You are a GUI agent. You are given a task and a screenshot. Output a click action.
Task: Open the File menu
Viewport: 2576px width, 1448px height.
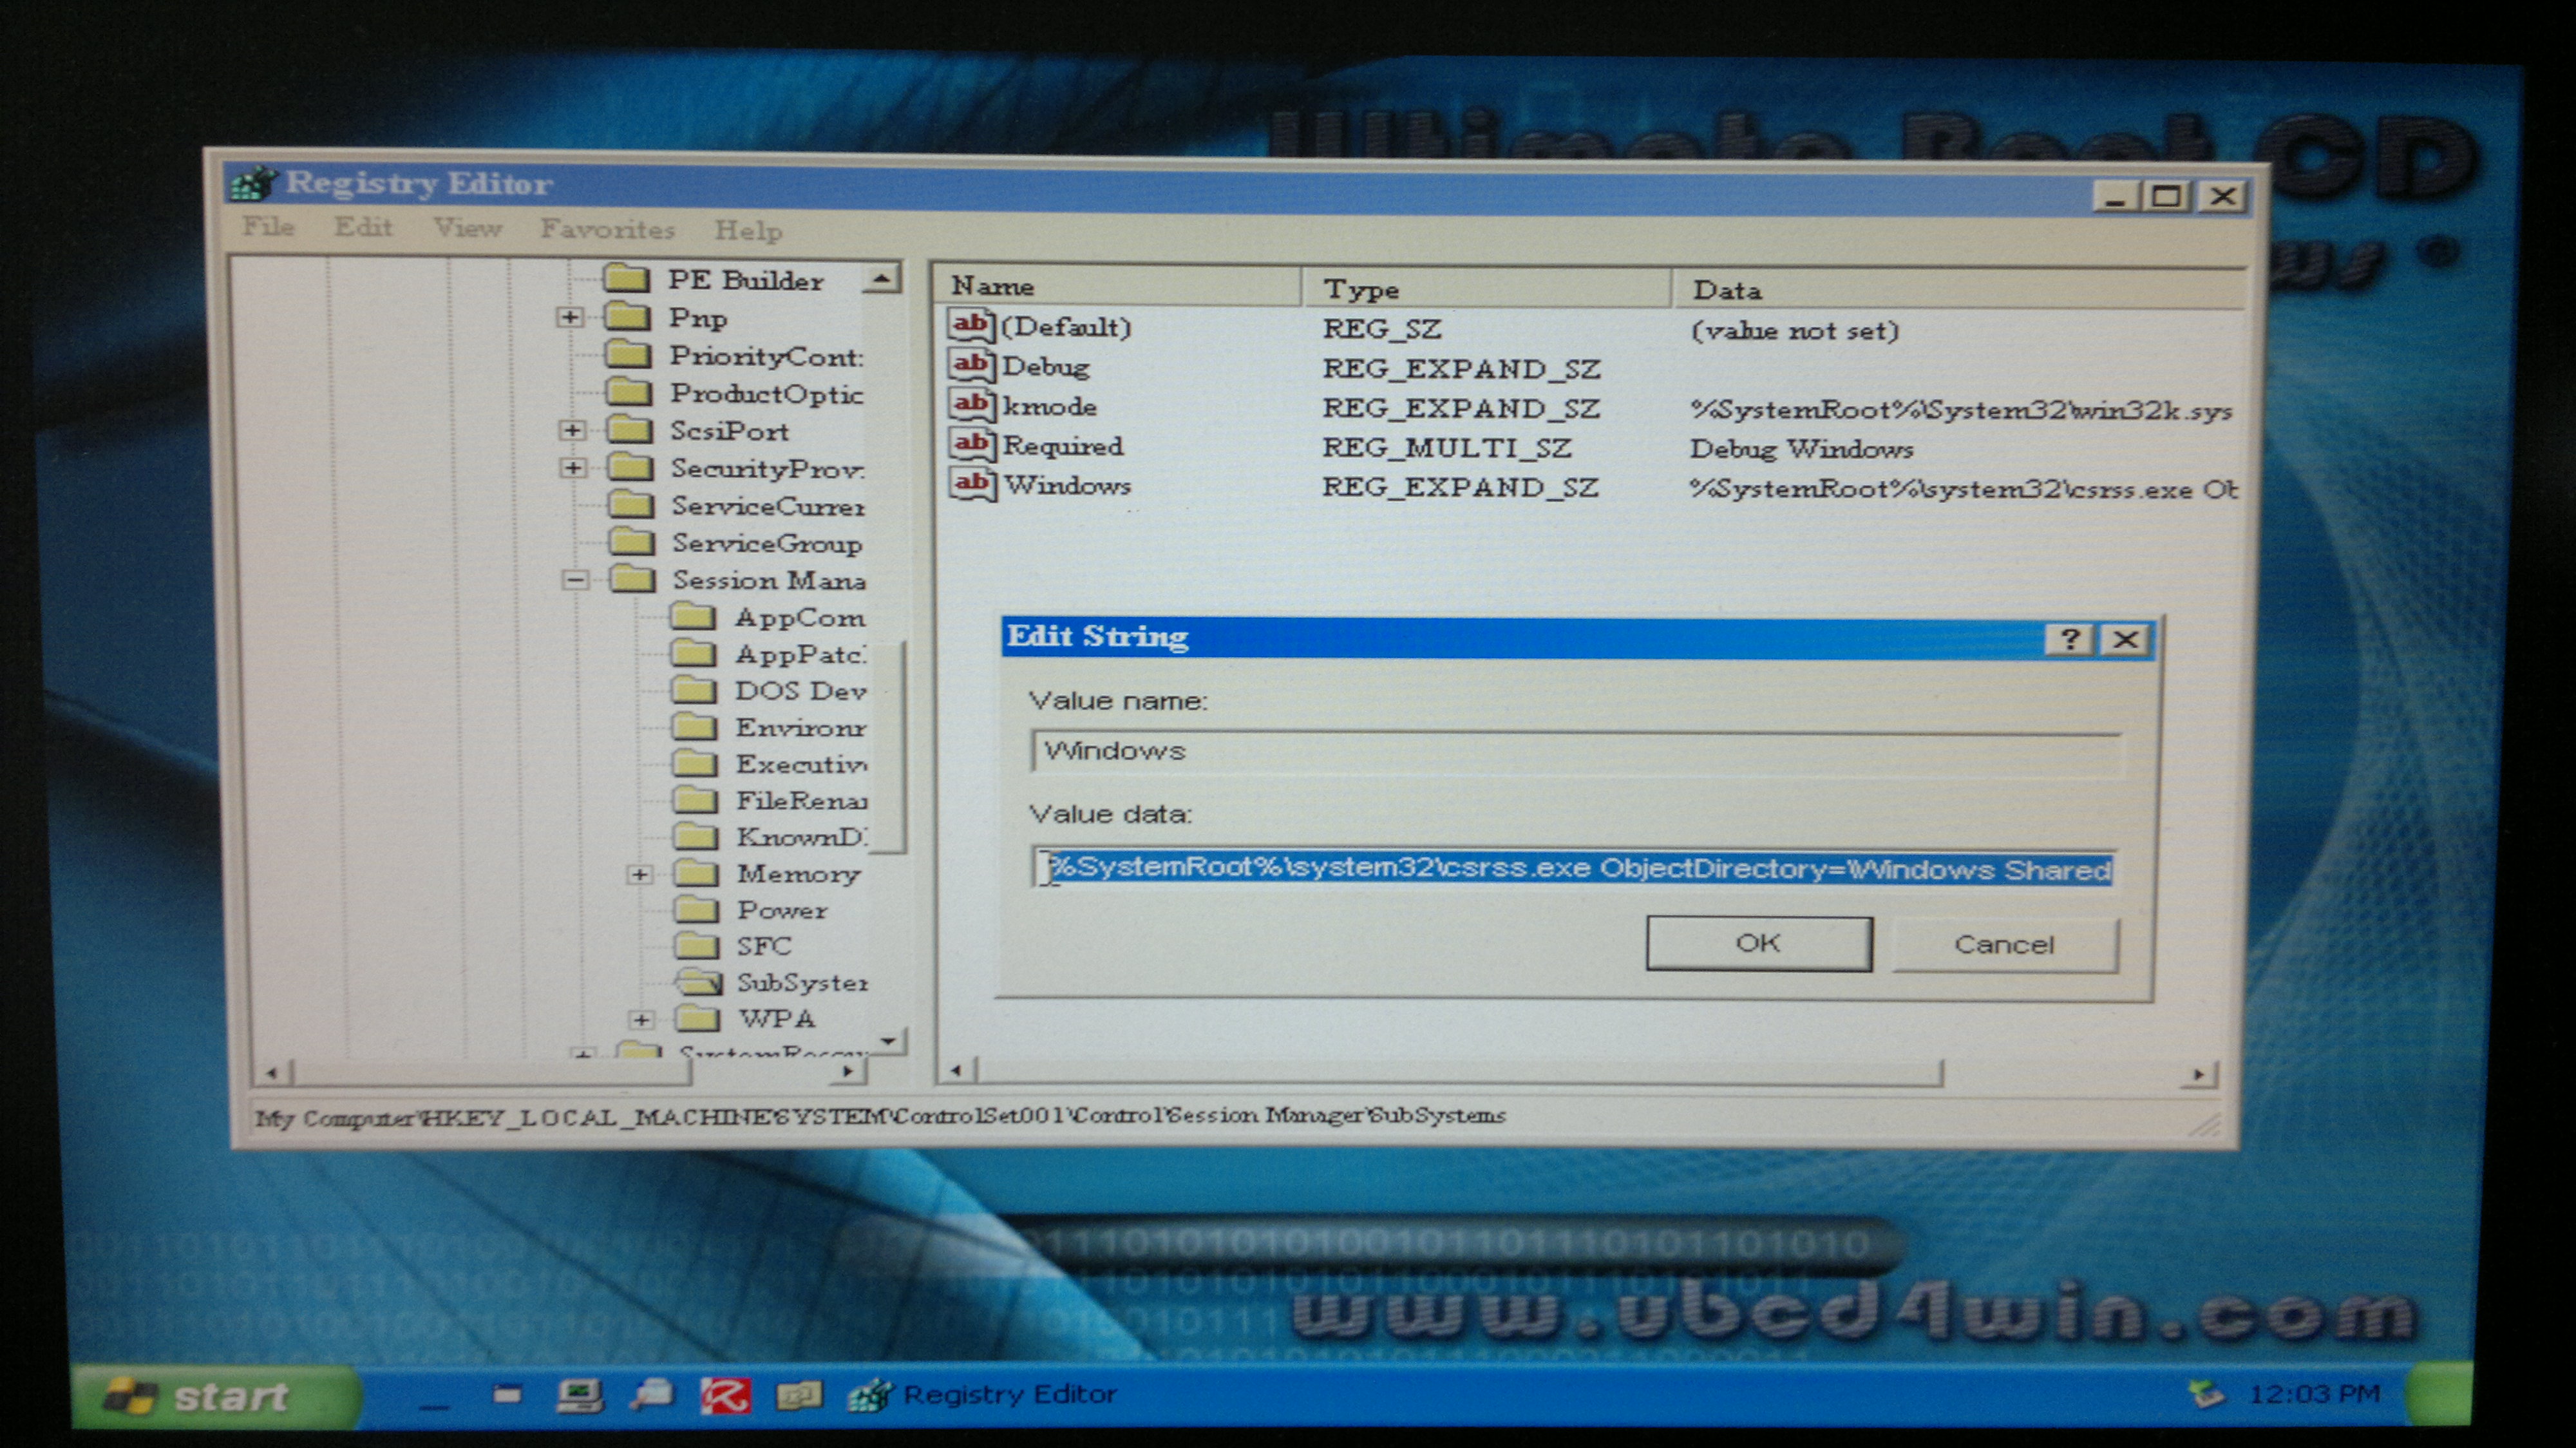click(x=268, y=227)
